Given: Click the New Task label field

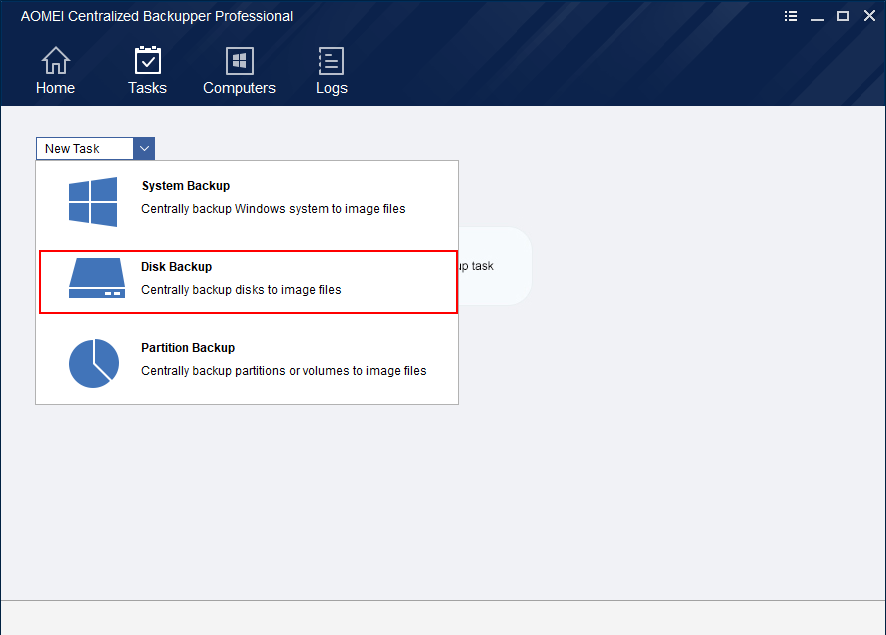Looking at the screenshot, I should (x=85, y=149).
